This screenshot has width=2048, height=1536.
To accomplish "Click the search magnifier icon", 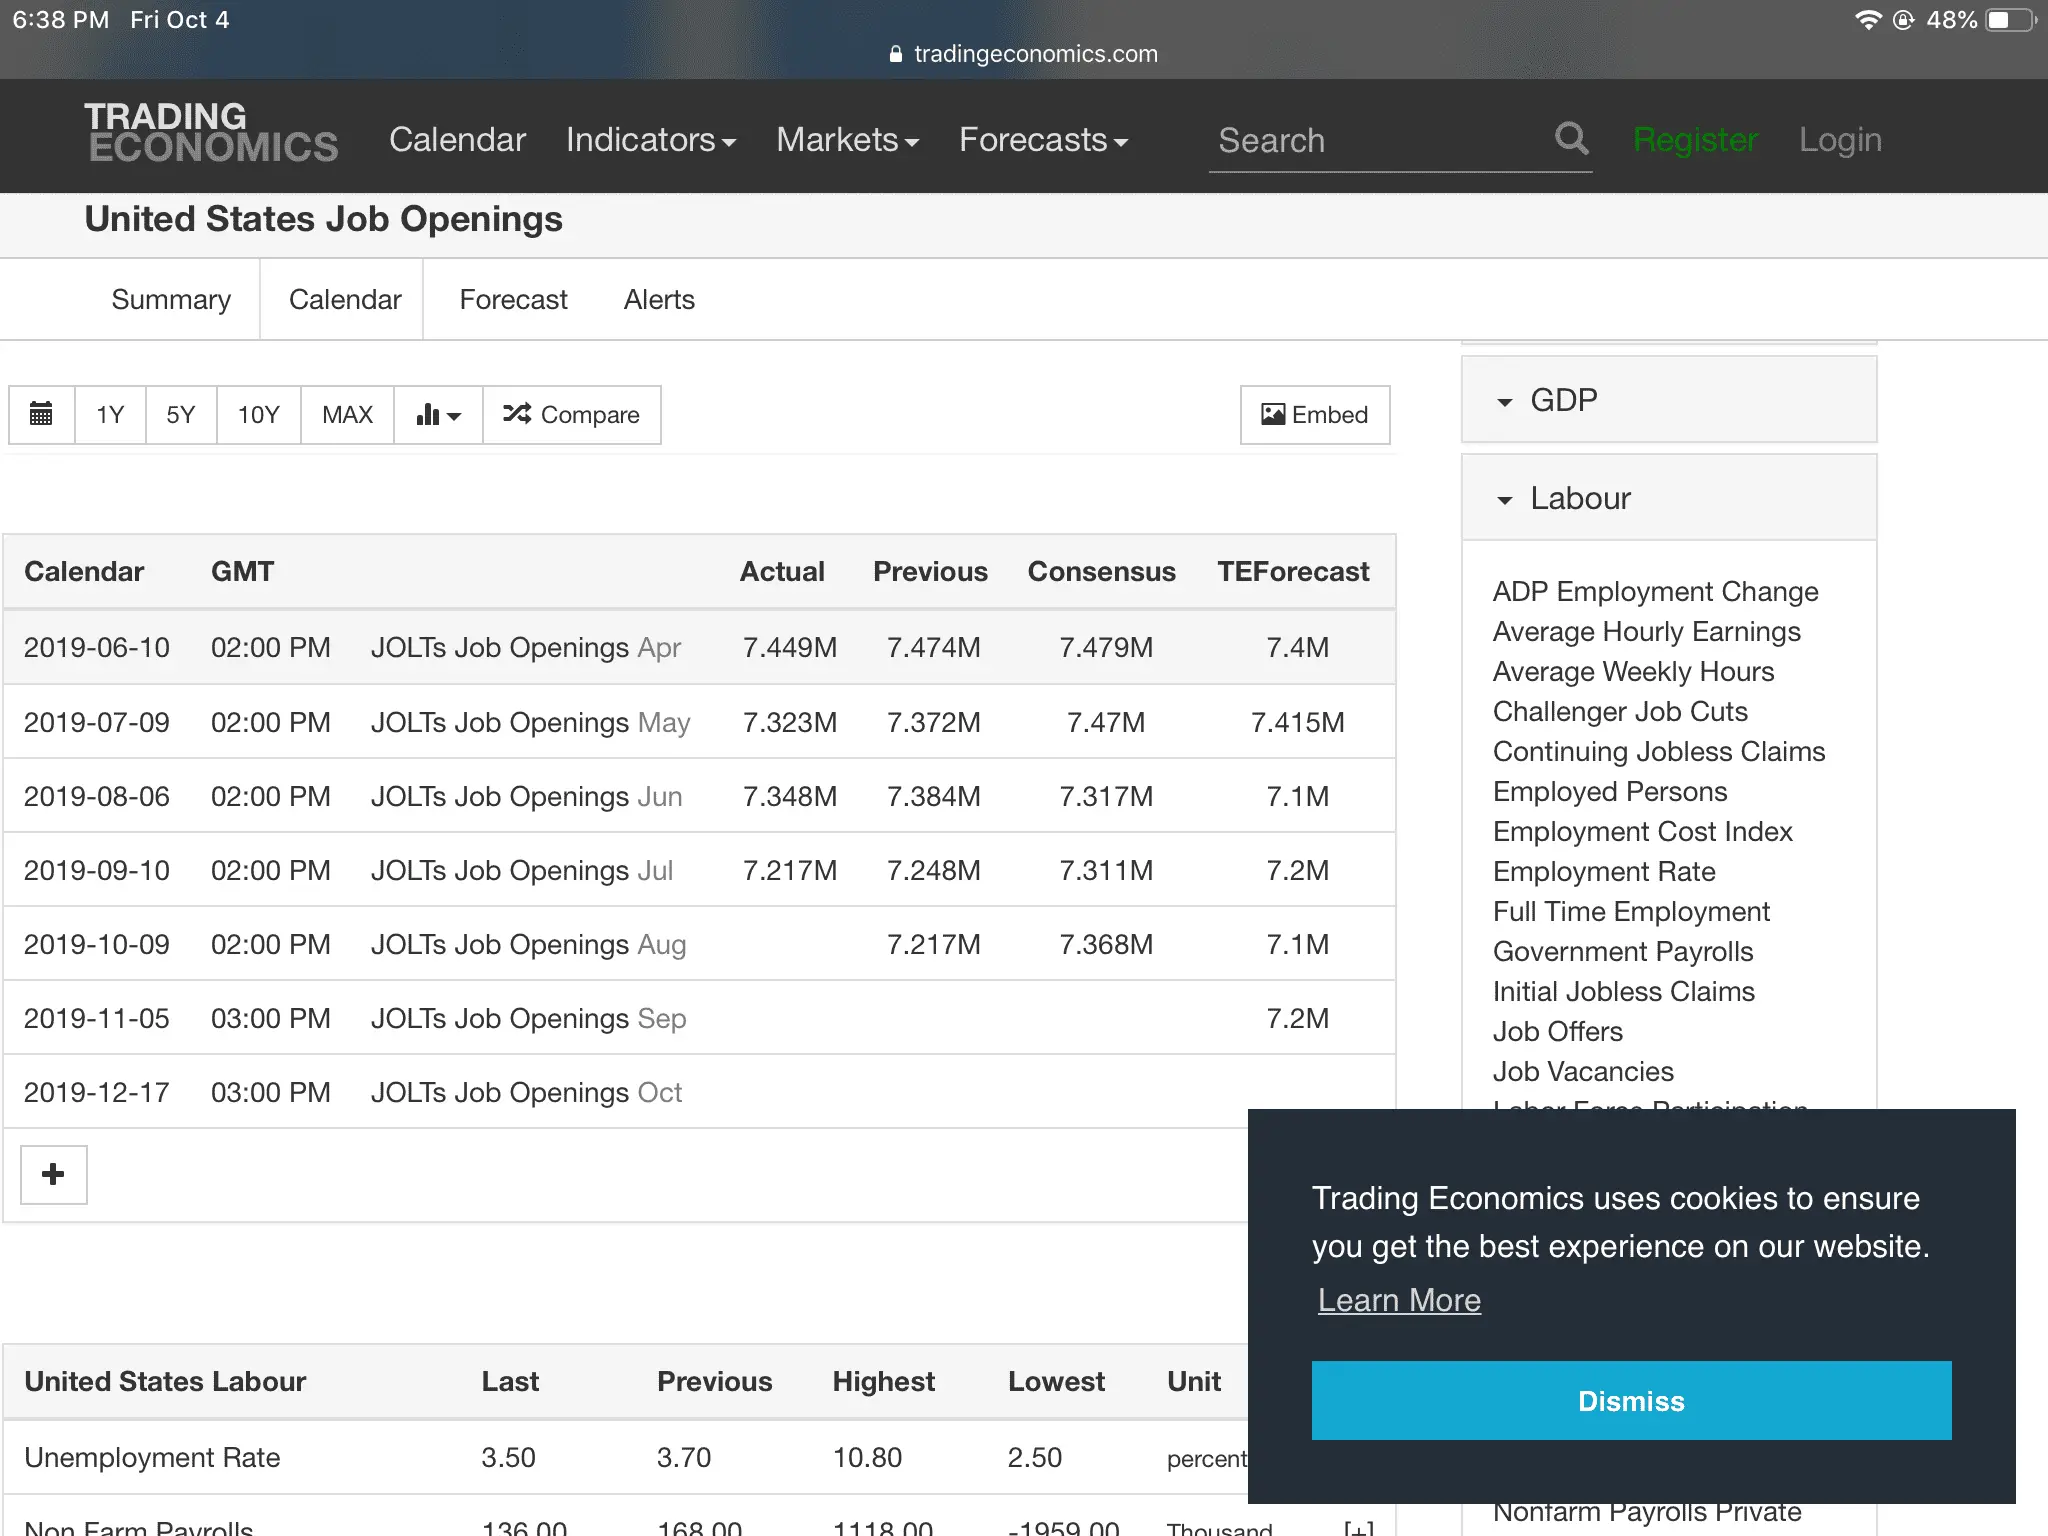I will click(x=1571, y=139).
